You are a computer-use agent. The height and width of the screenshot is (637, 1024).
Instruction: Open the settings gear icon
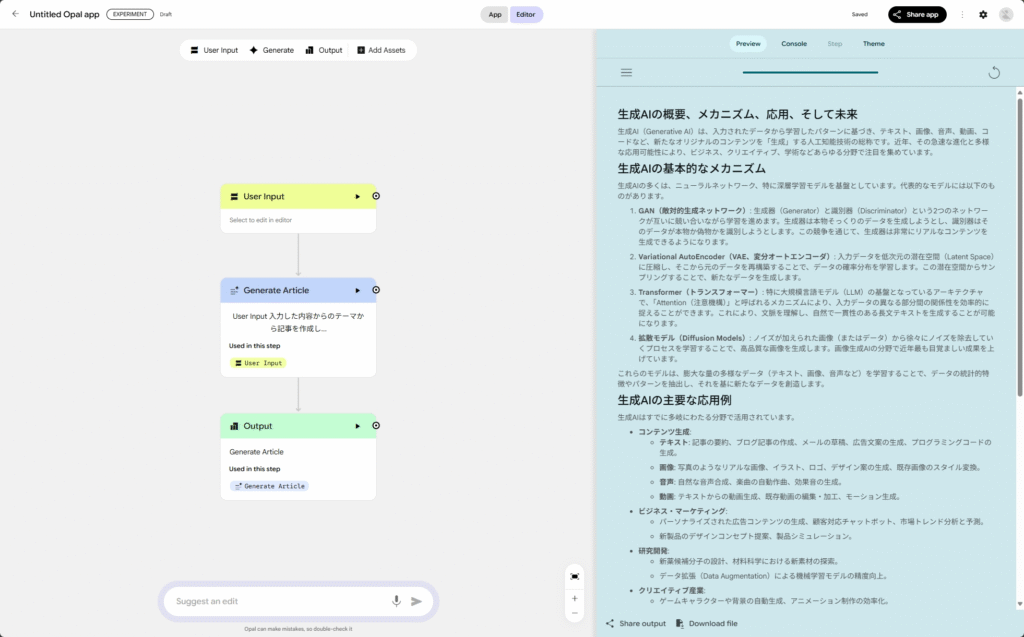[x=983, y=15]
